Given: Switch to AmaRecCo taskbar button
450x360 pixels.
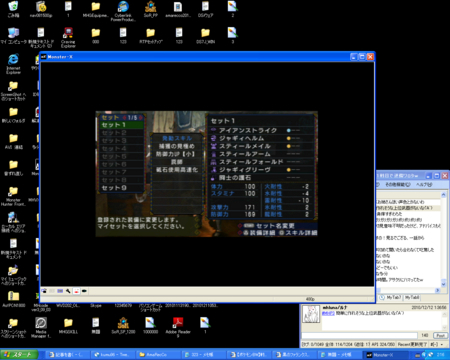Looking at the screenshot, I should [157, 355].
